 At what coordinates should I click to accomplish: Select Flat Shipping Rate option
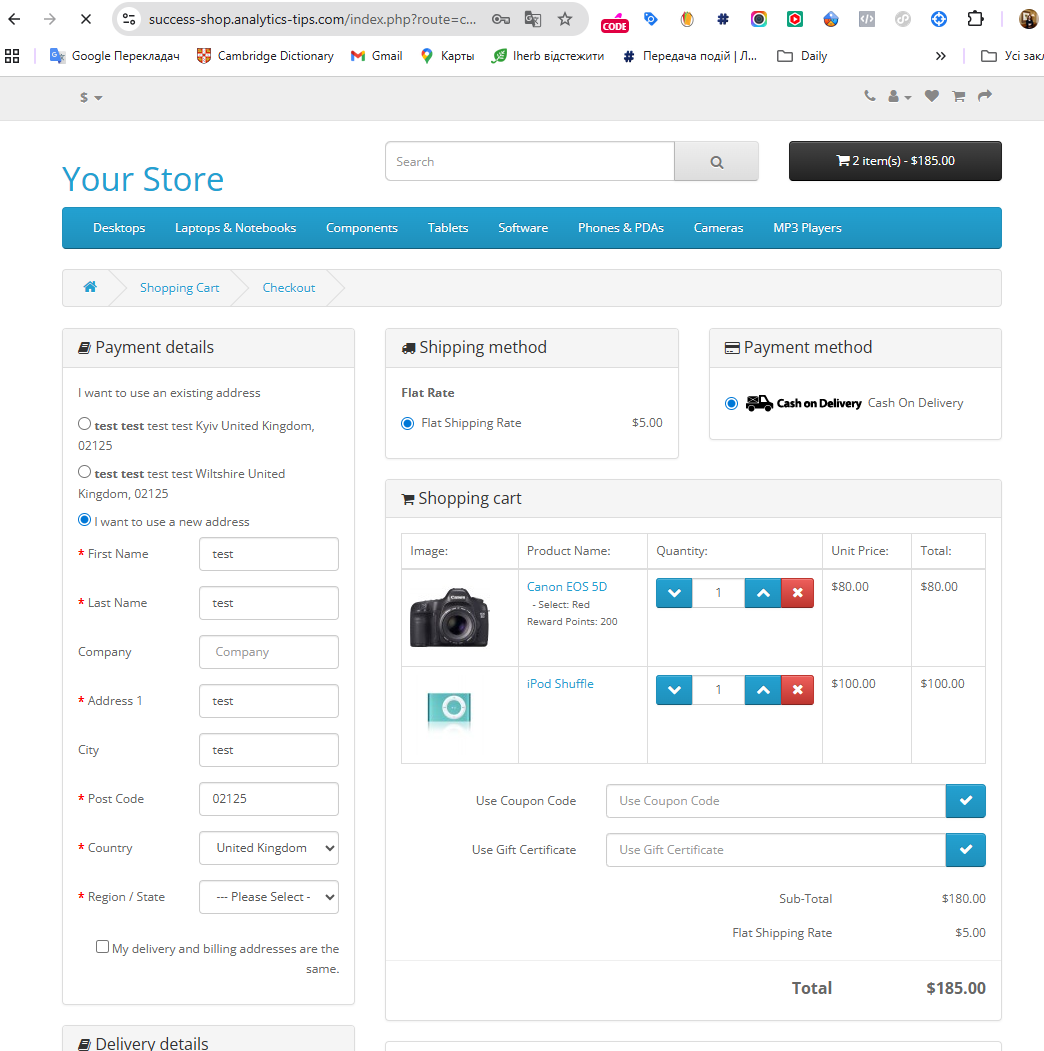(x=407, y=424)
